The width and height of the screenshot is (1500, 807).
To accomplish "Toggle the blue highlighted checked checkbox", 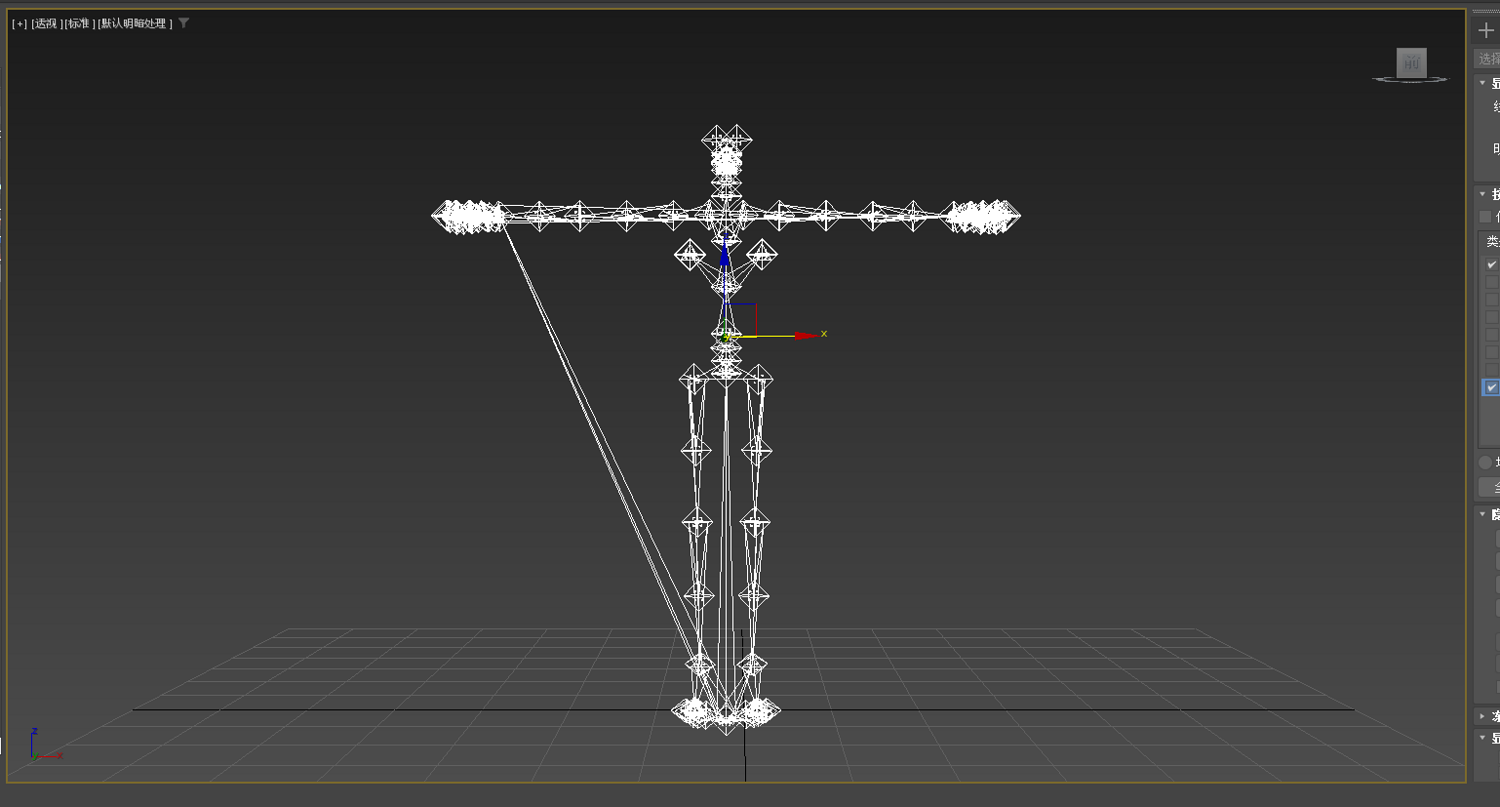I will click(1492, 387).
